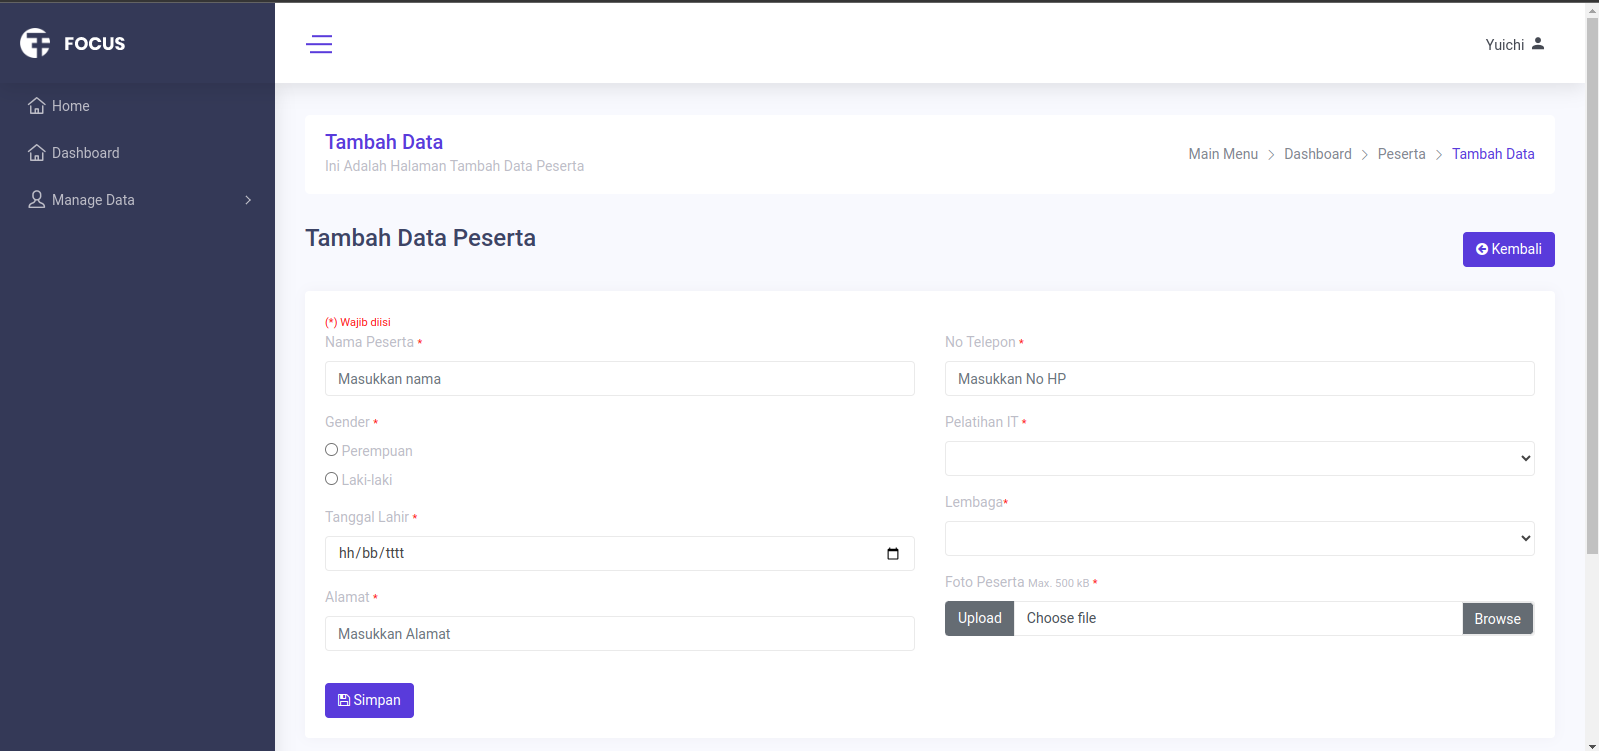
Task: Select the Laki-laki gender option
Action: pos(332,479)
